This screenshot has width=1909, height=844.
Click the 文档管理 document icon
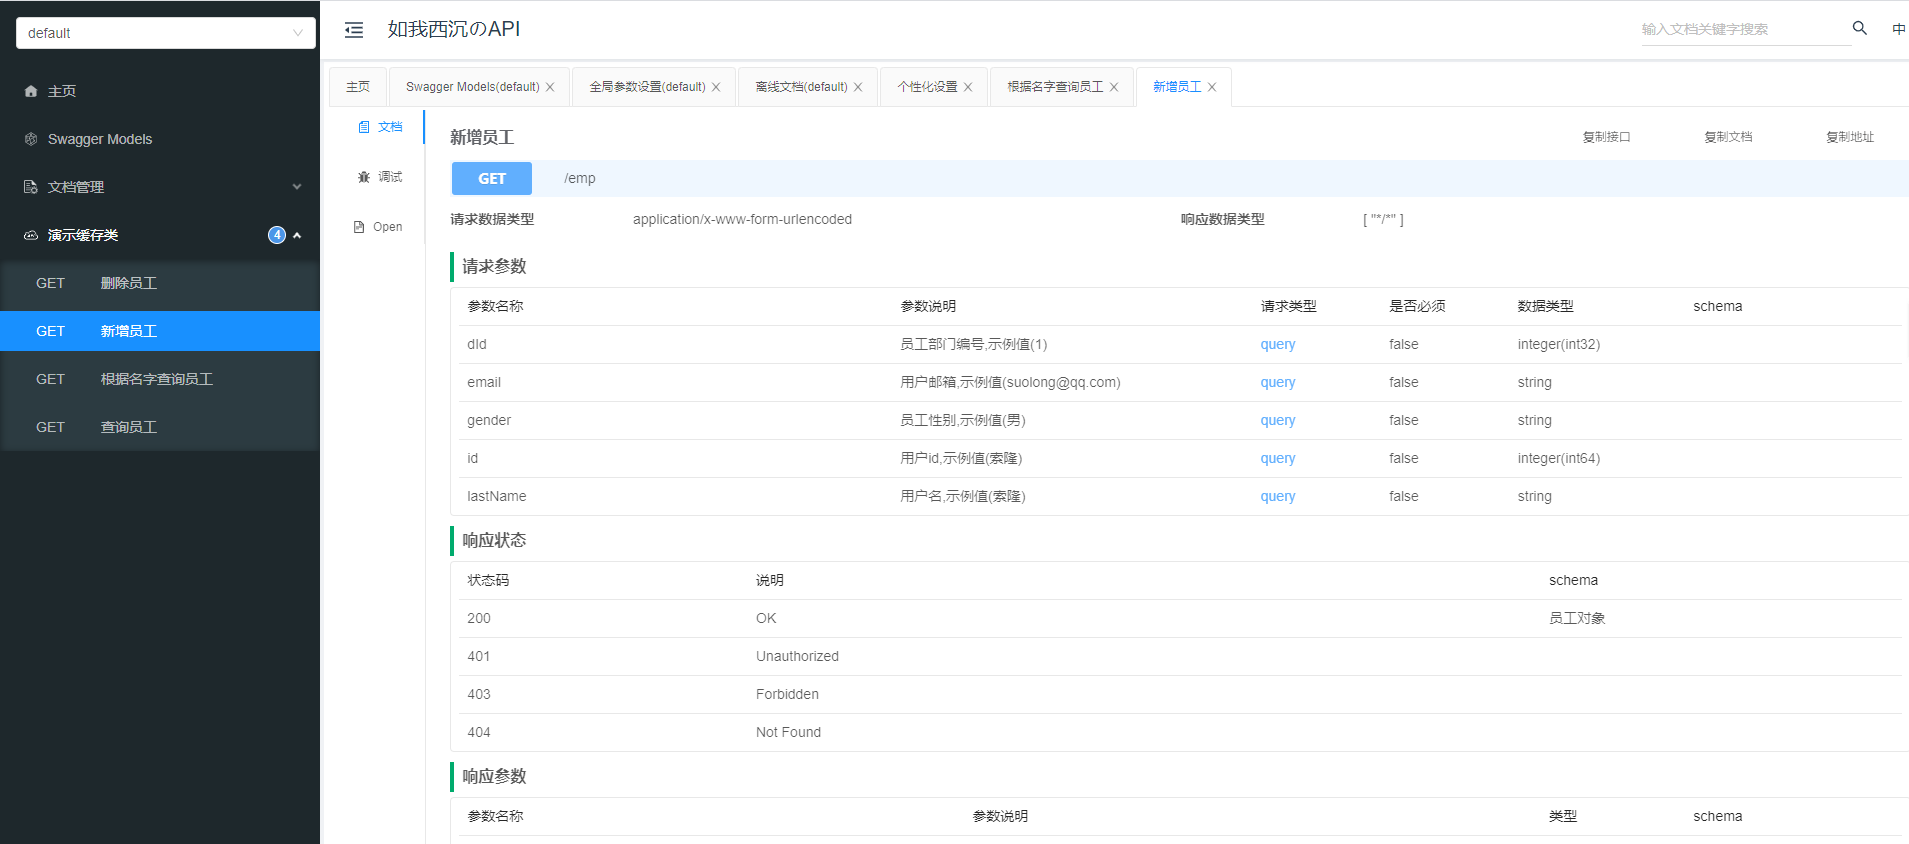click(x=31, y=187)
